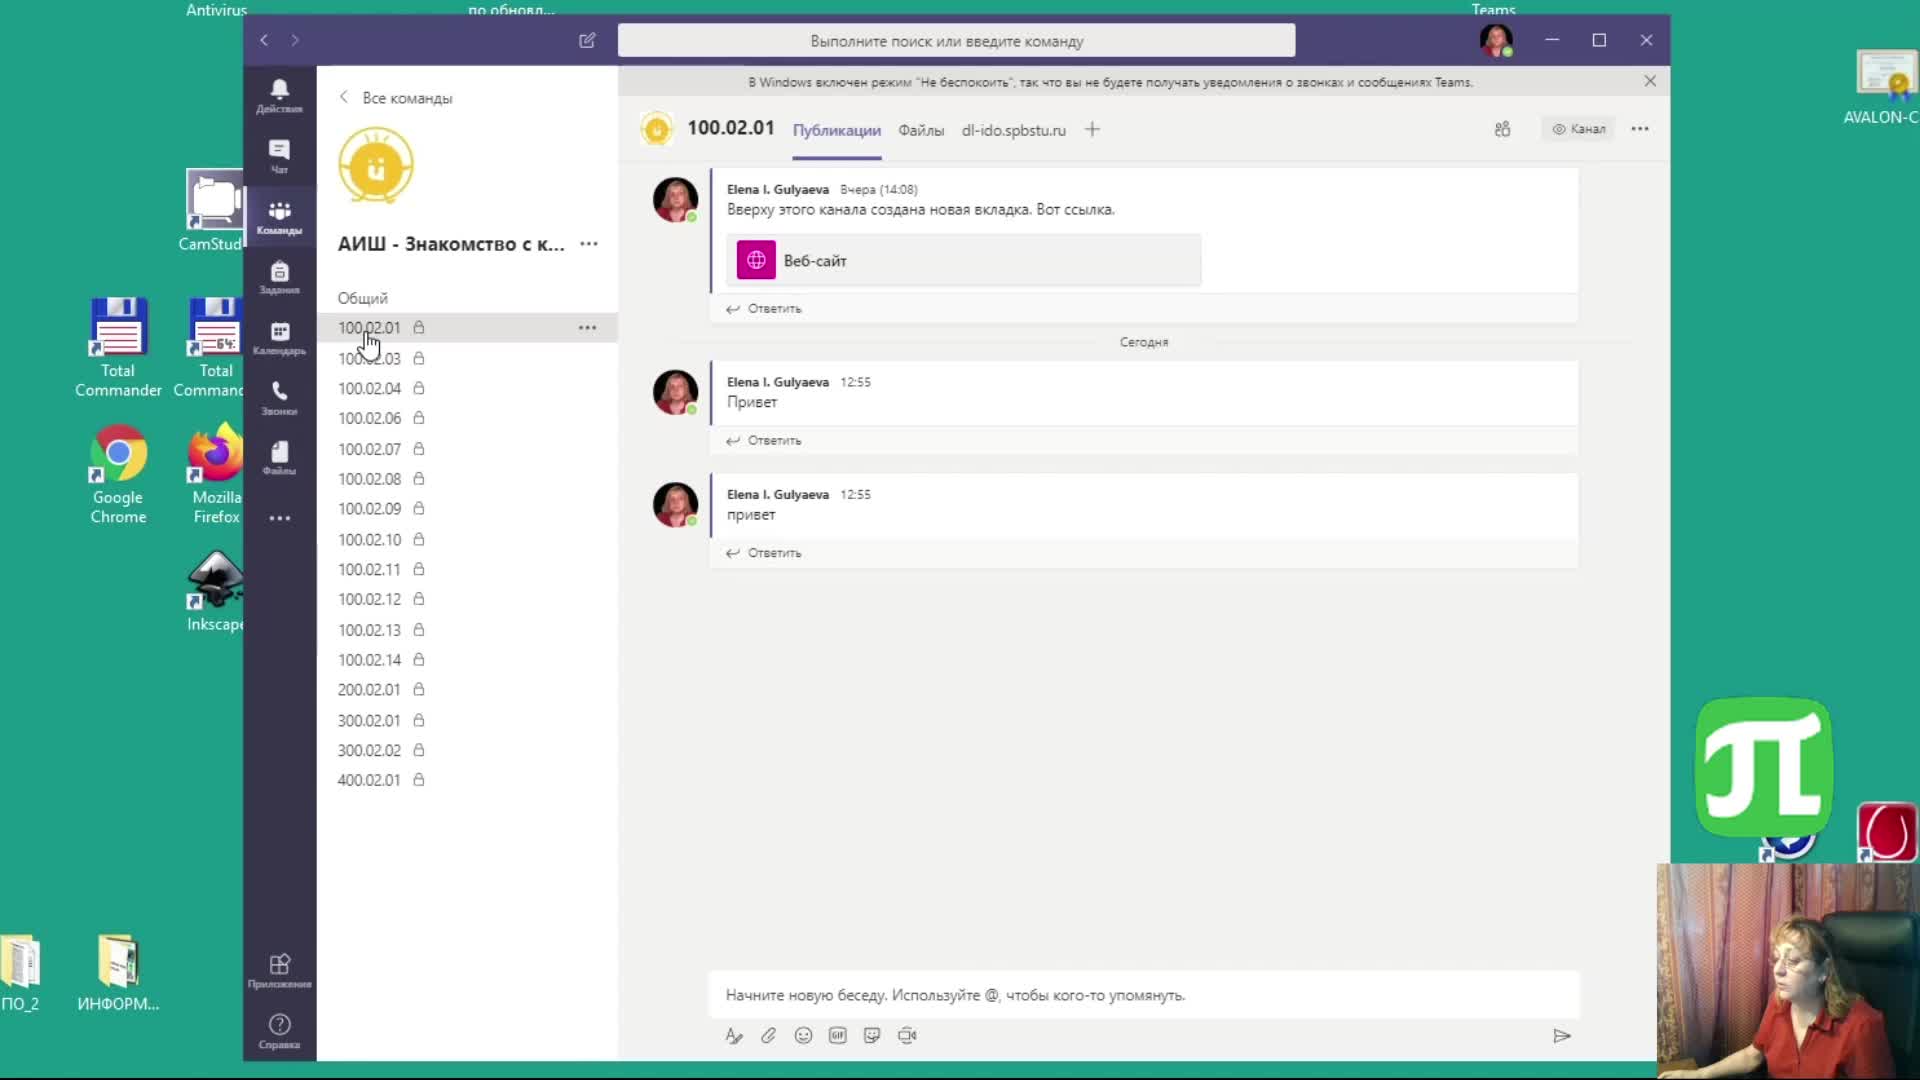Attach a file with the paperclip

coord(768,1036)
